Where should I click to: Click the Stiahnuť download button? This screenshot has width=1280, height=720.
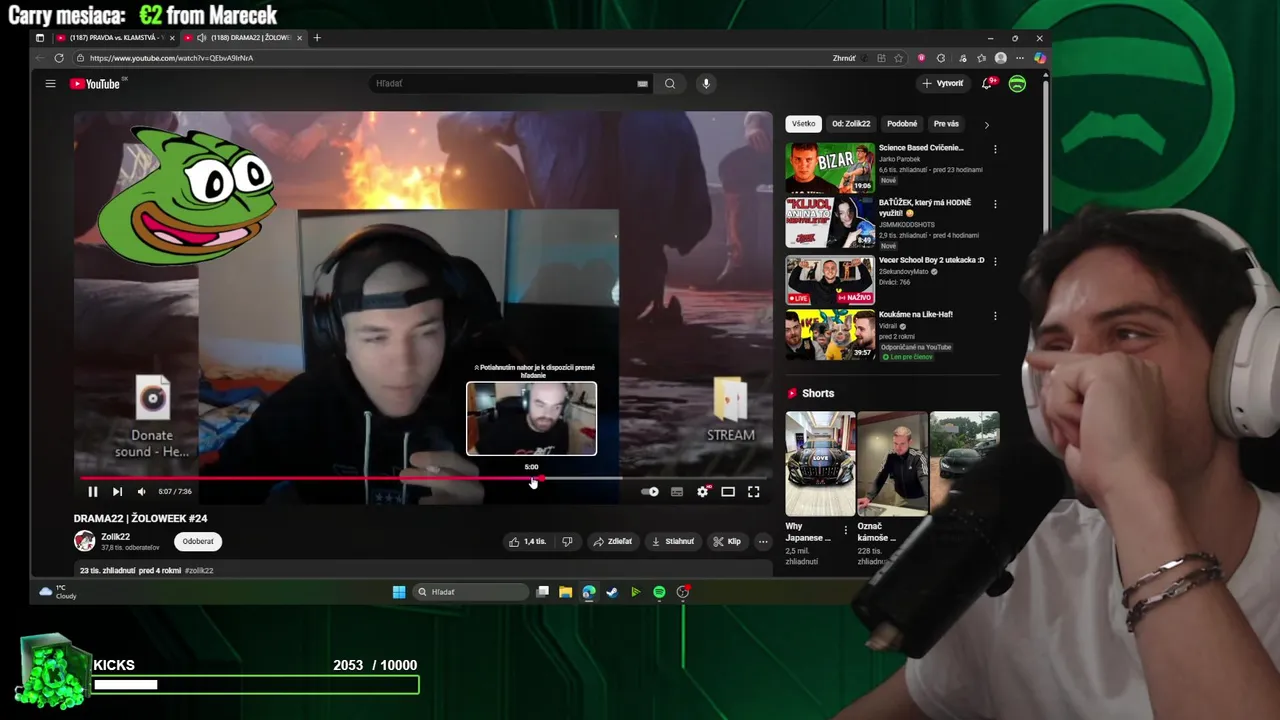tap(673, 541)
